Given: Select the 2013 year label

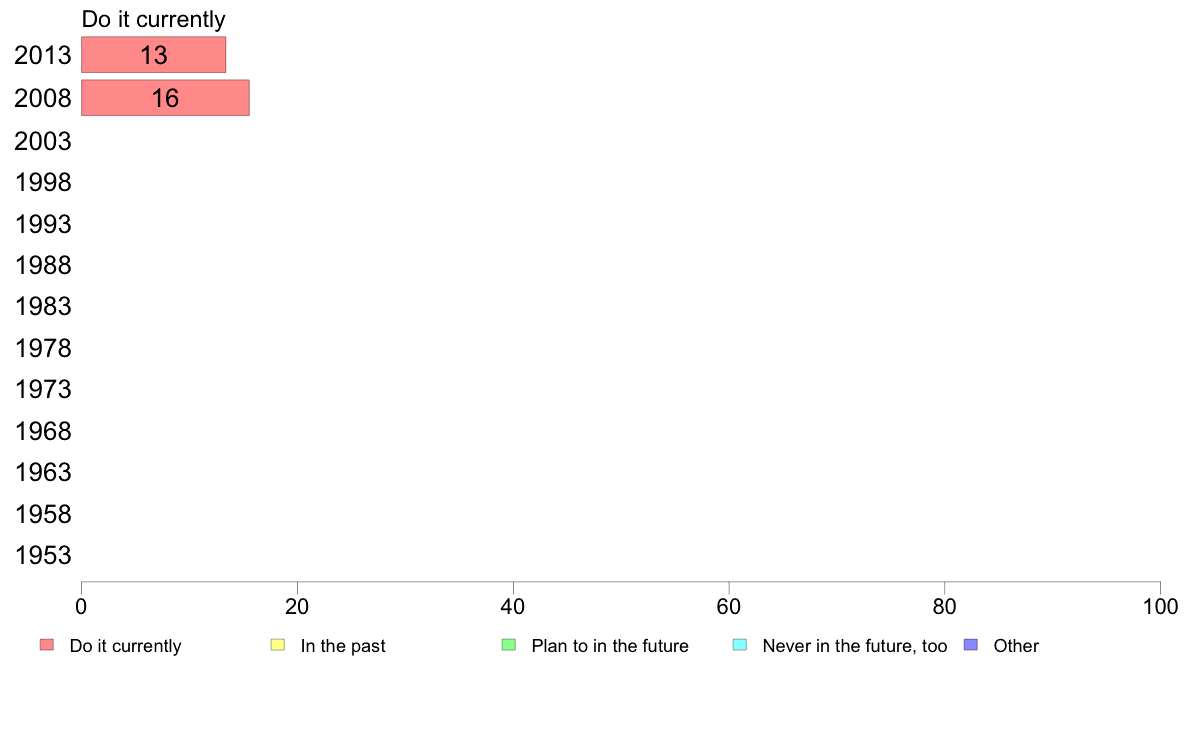Looking at the screenshot, I should pyautogui.click(x=43, y=56).
